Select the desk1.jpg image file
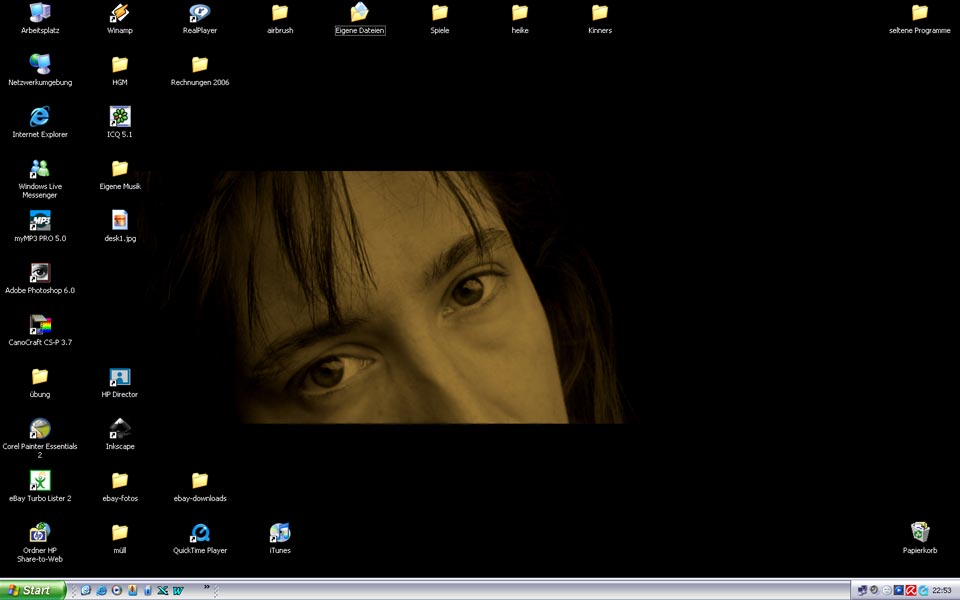The height and width of the screenshot is (600, 960). 120,221
